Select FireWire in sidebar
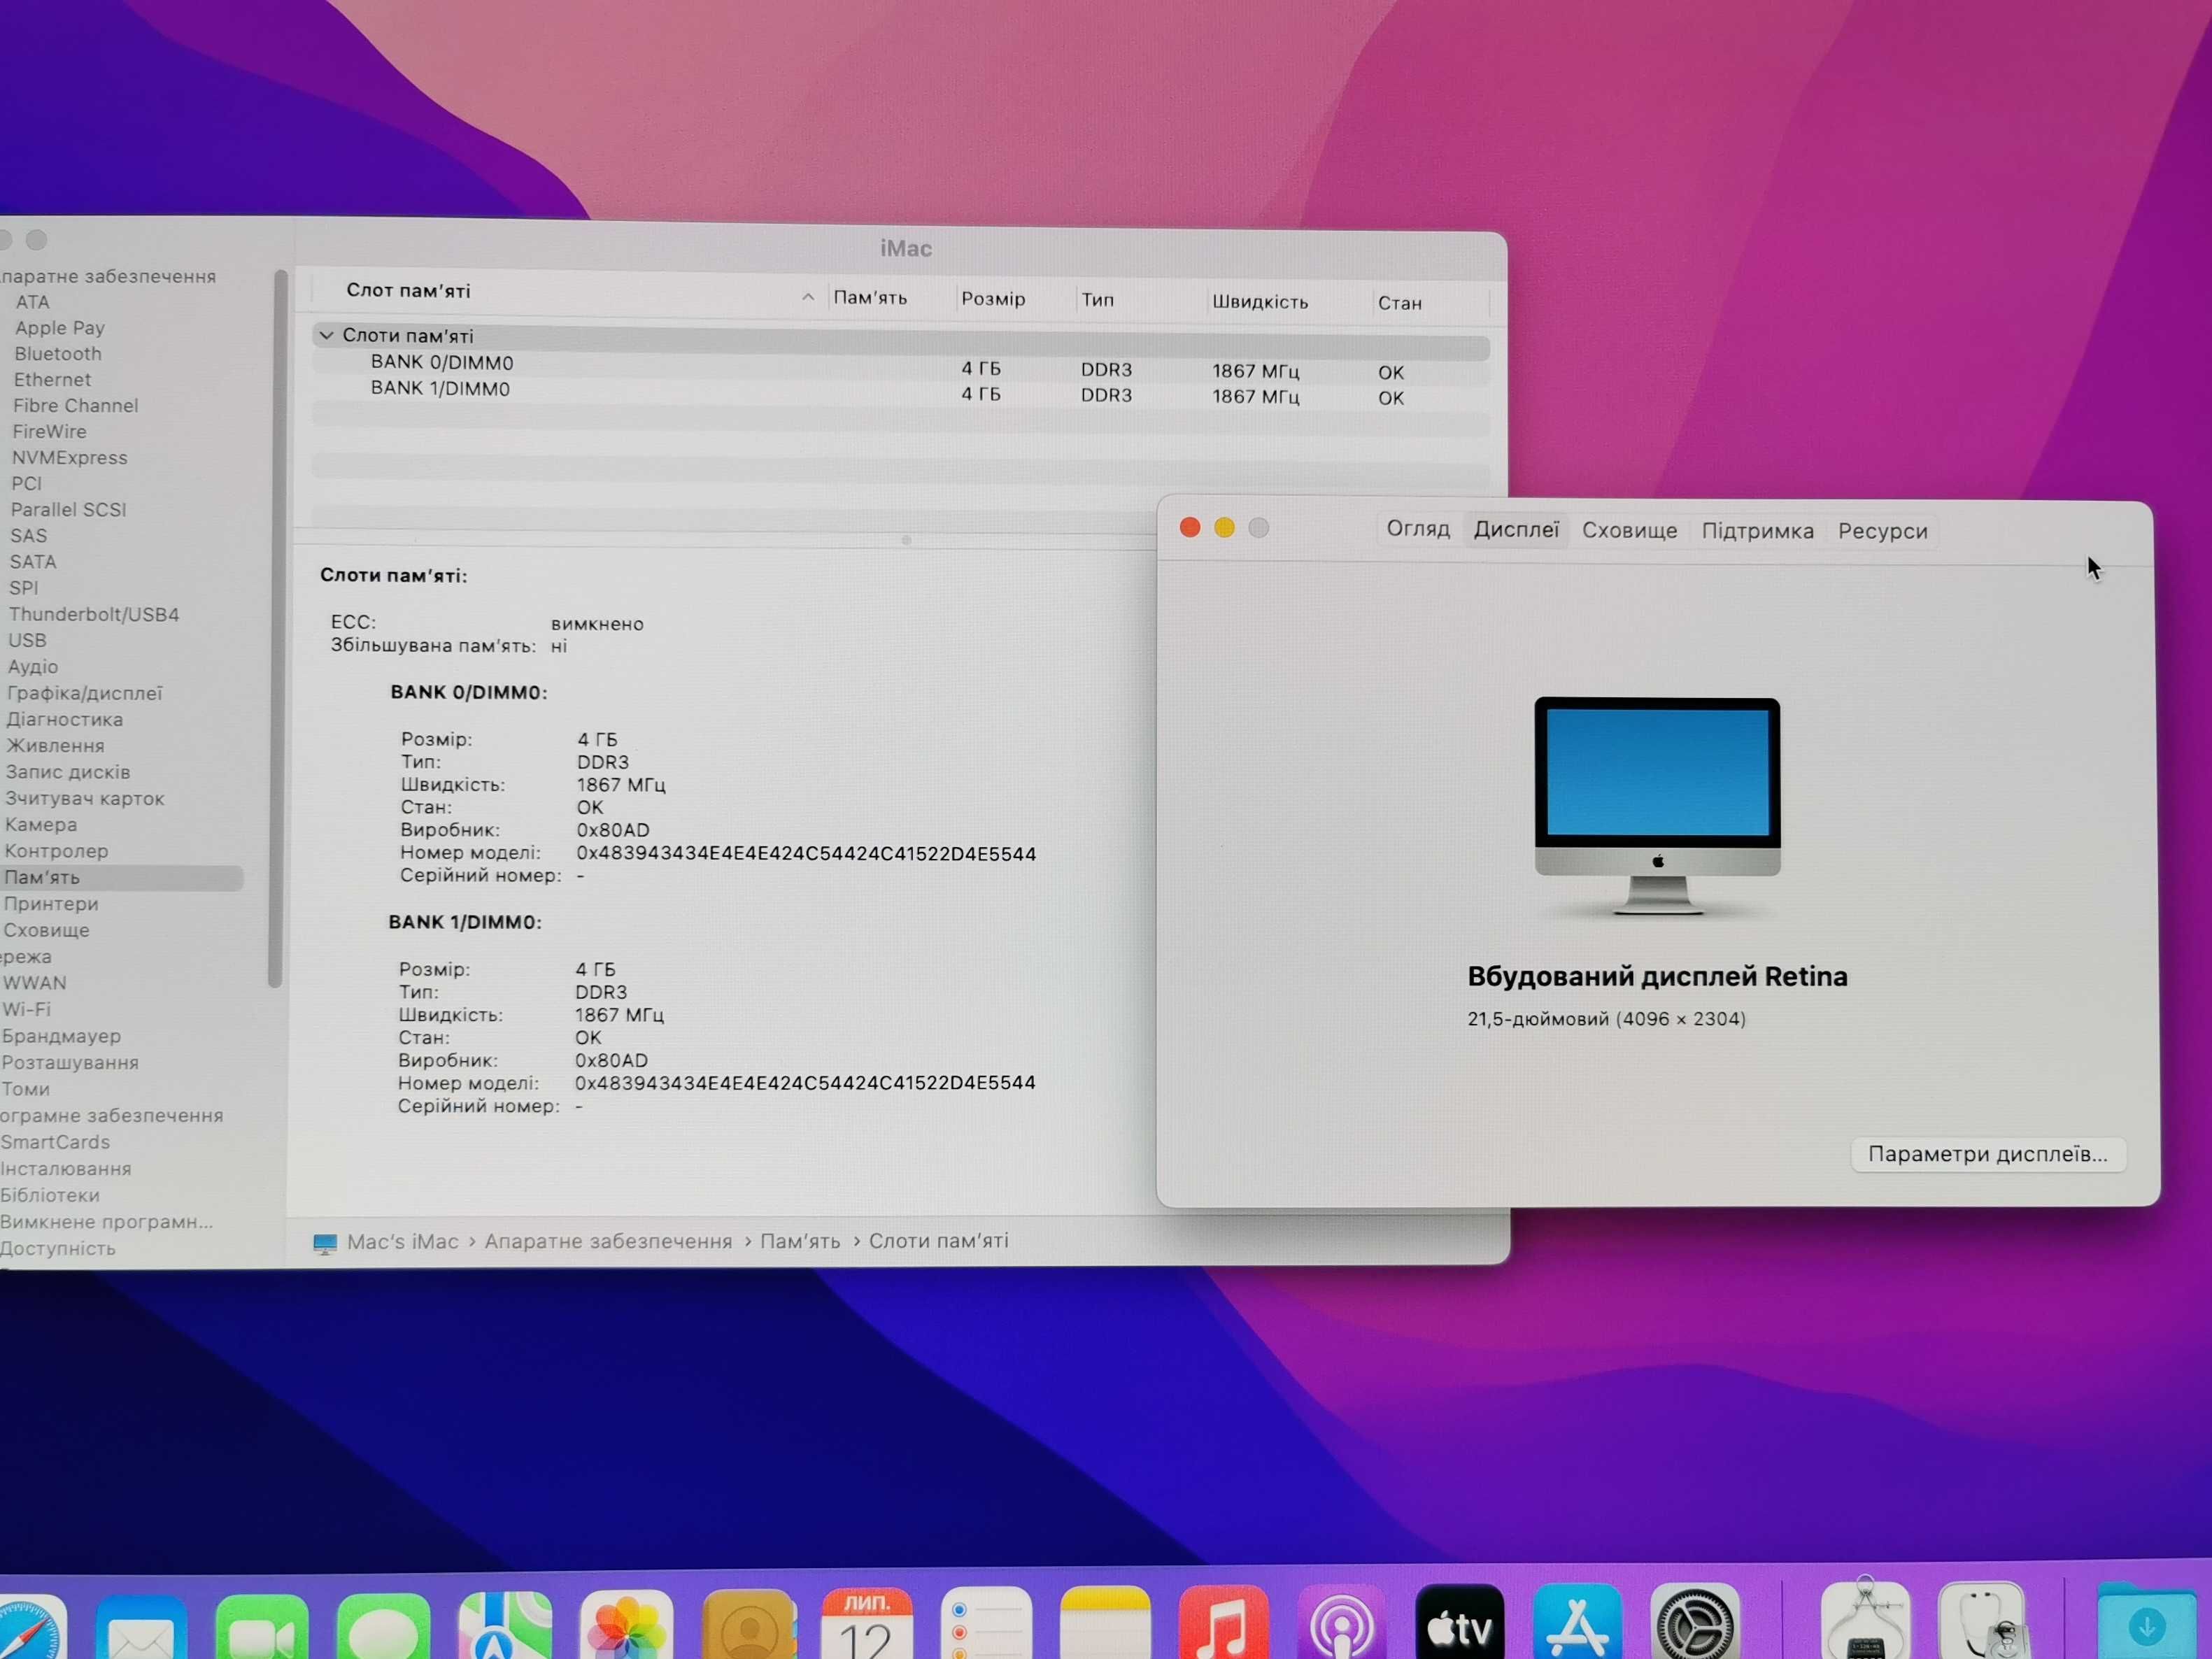The height and width of the screenshot is (1659, 2212). coord(49,432)
